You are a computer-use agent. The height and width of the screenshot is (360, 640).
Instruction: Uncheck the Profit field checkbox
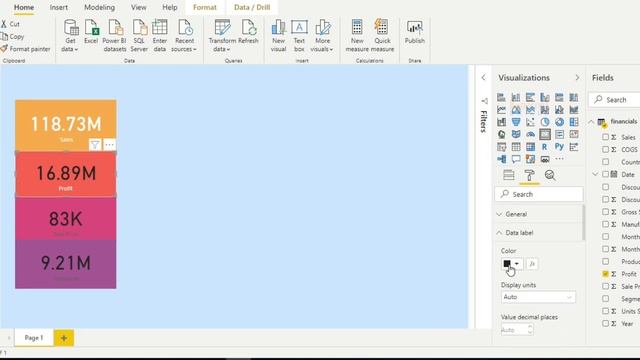coord(606,274)
